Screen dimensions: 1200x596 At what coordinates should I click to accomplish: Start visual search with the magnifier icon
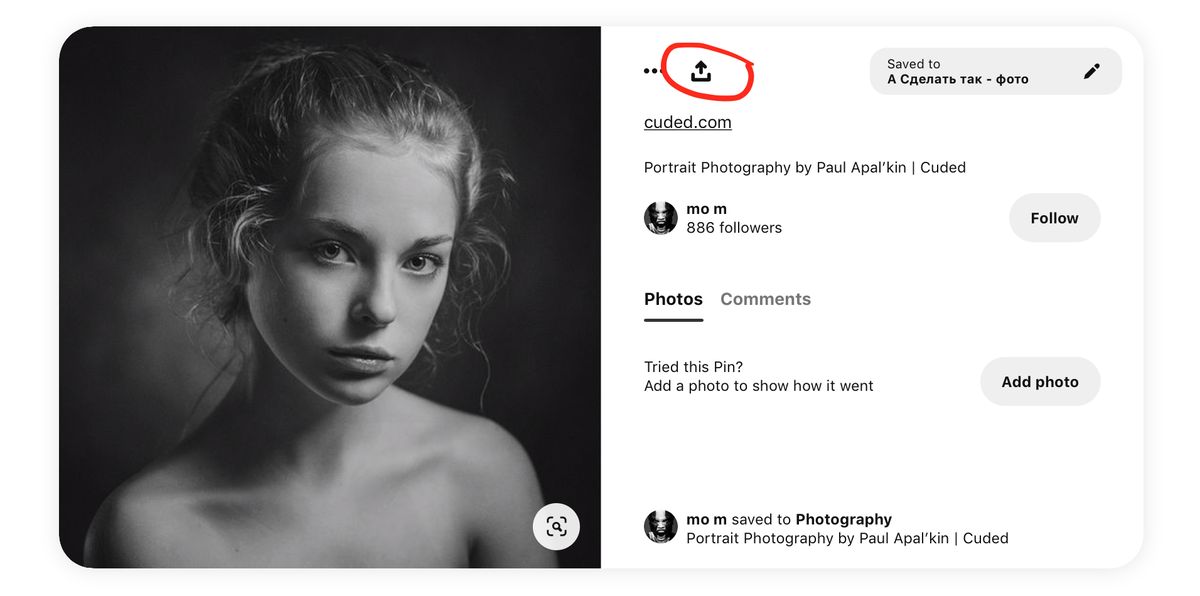click(556, 526)
